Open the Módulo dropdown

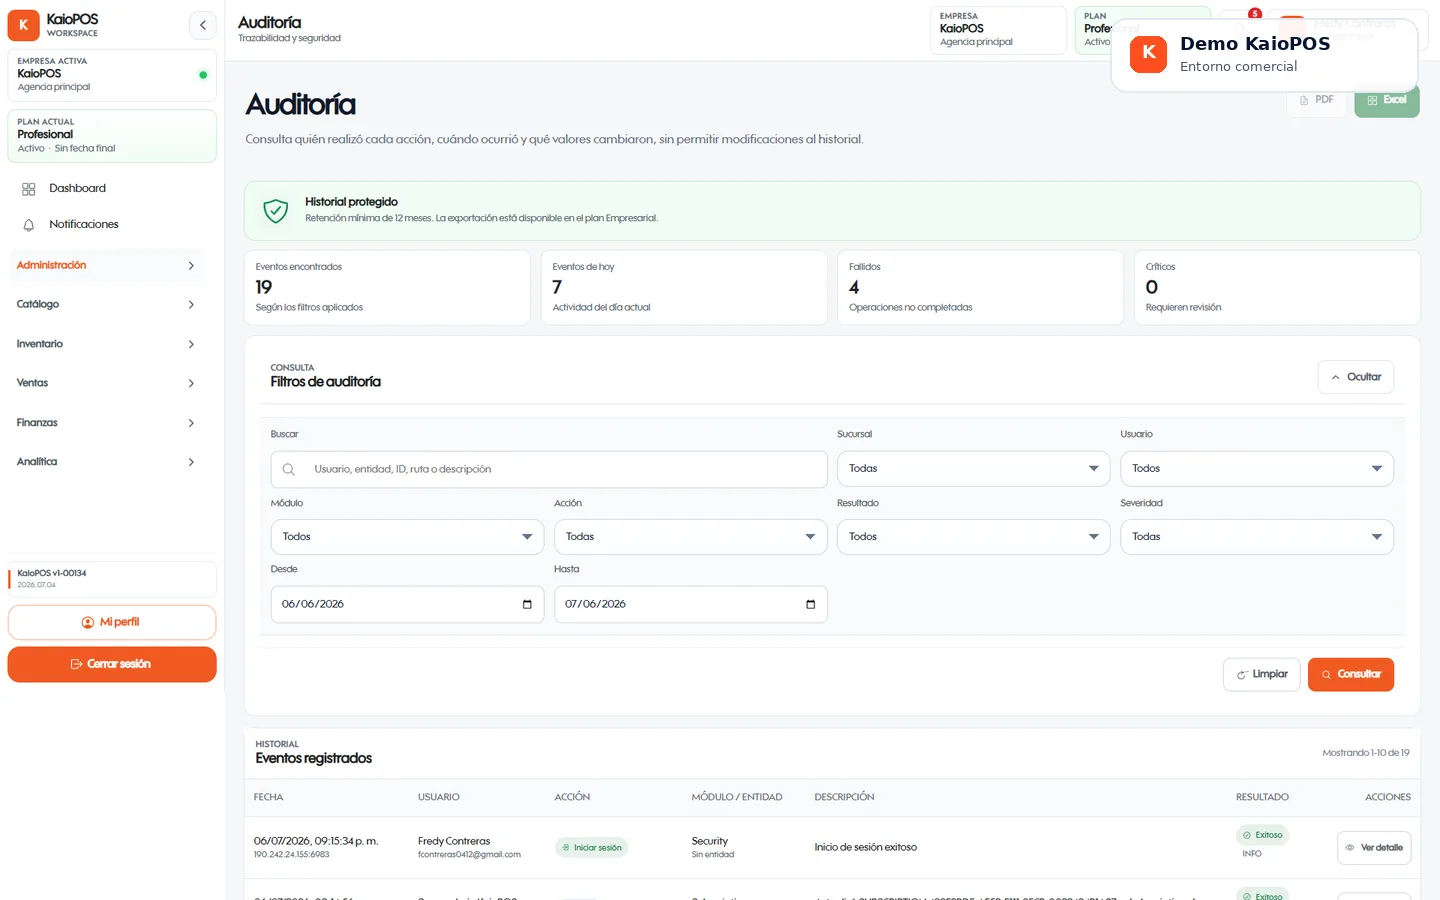coord(407,537)
